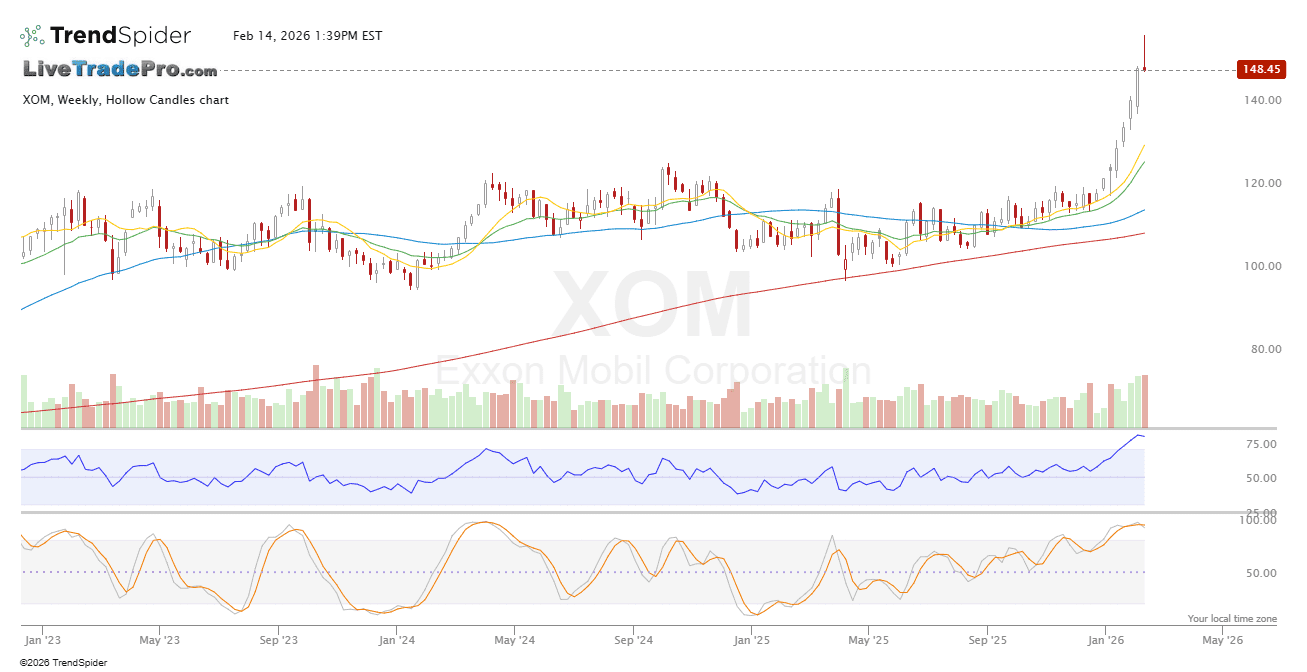Click the Jan '23 time axis label
Screen dimensions: 1307x672
tap(41, 639)
